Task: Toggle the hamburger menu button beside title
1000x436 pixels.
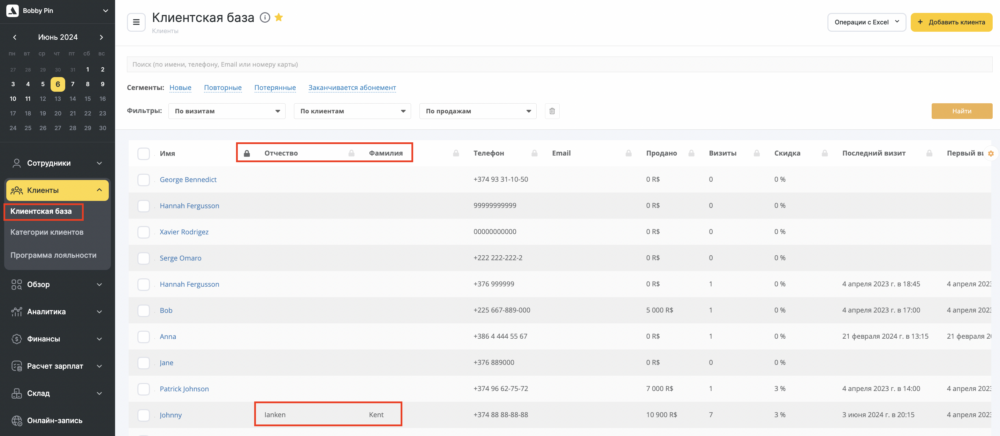Action: [x=136, y=22]
